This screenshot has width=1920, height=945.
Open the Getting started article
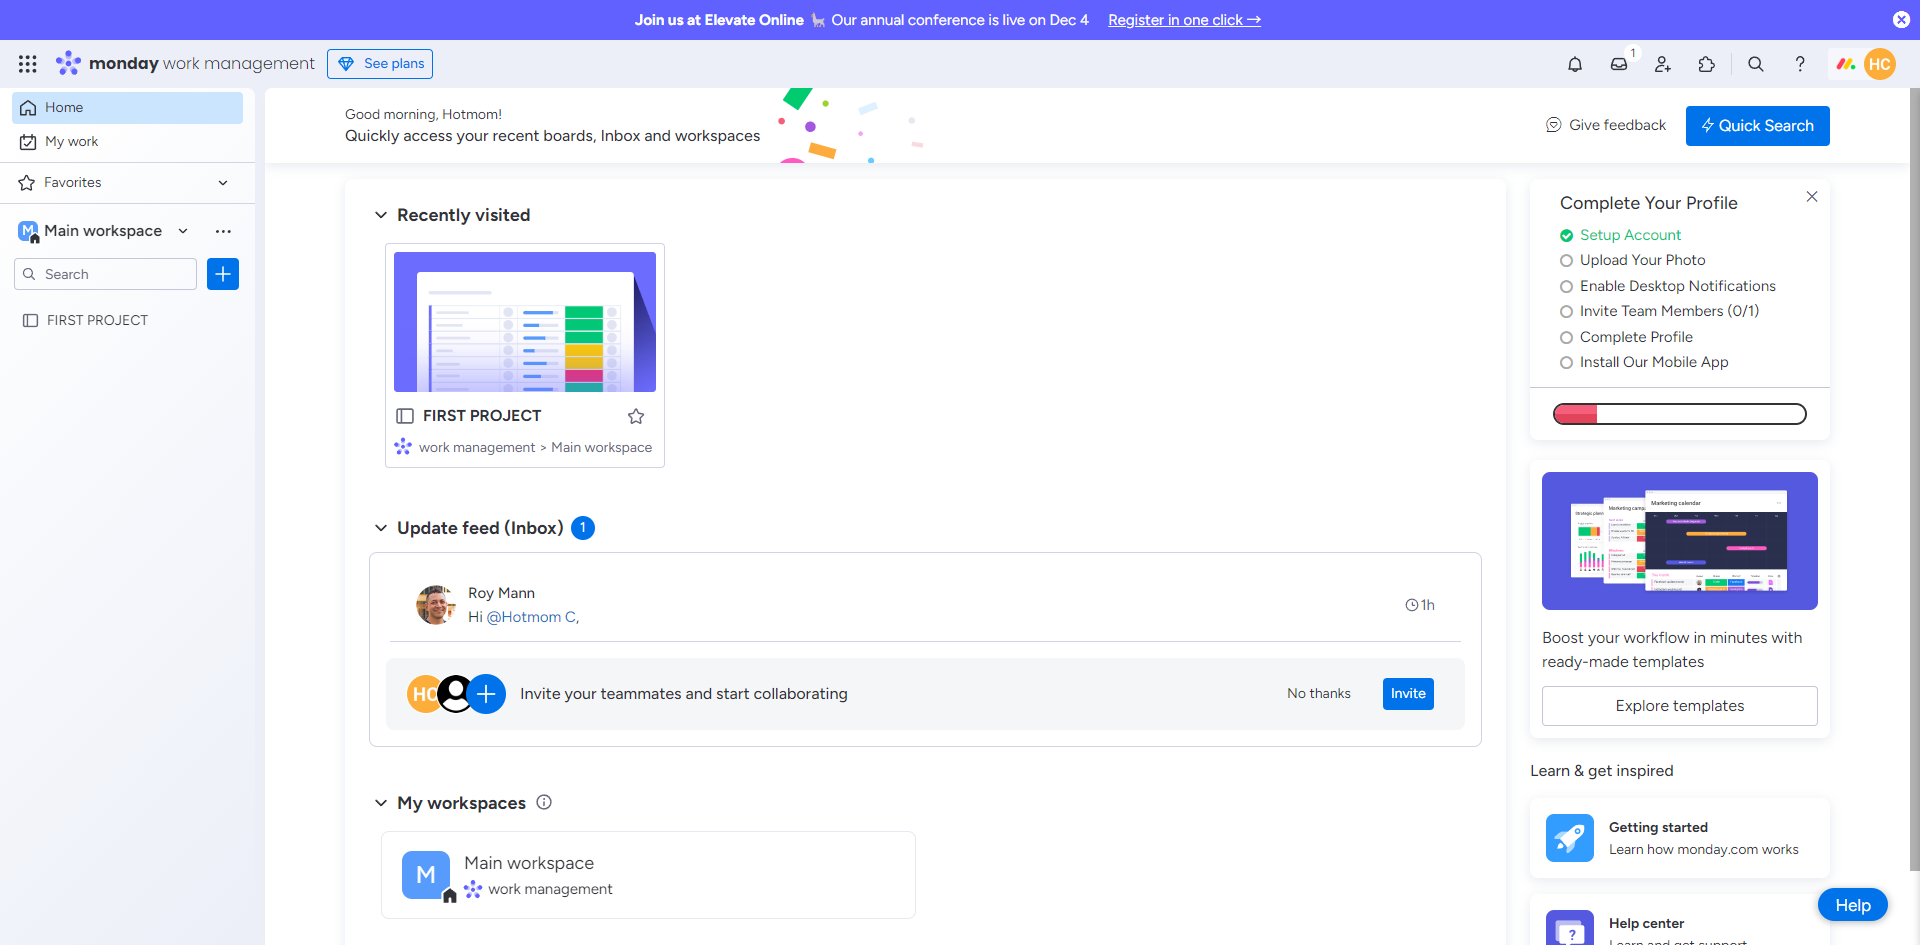1680,838
